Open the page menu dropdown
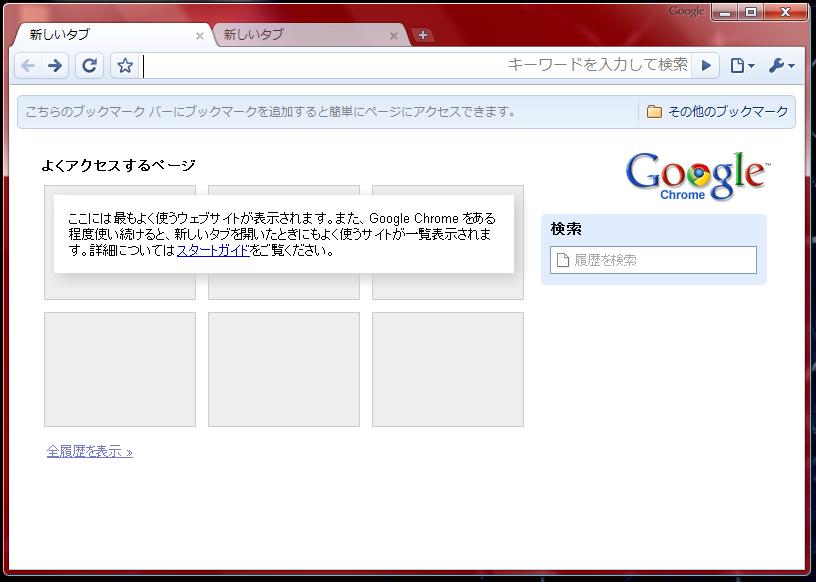Screen dimensions: 816x582 point(742,66)
